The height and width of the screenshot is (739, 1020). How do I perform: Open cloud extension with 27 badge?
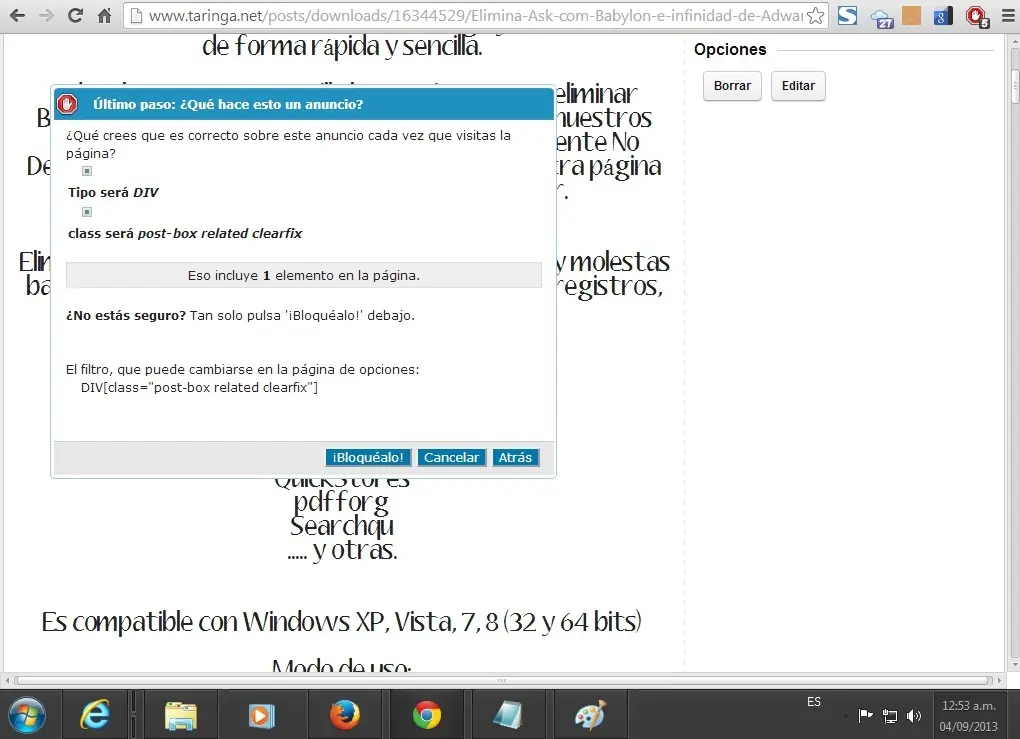click(x=881, y=18)
